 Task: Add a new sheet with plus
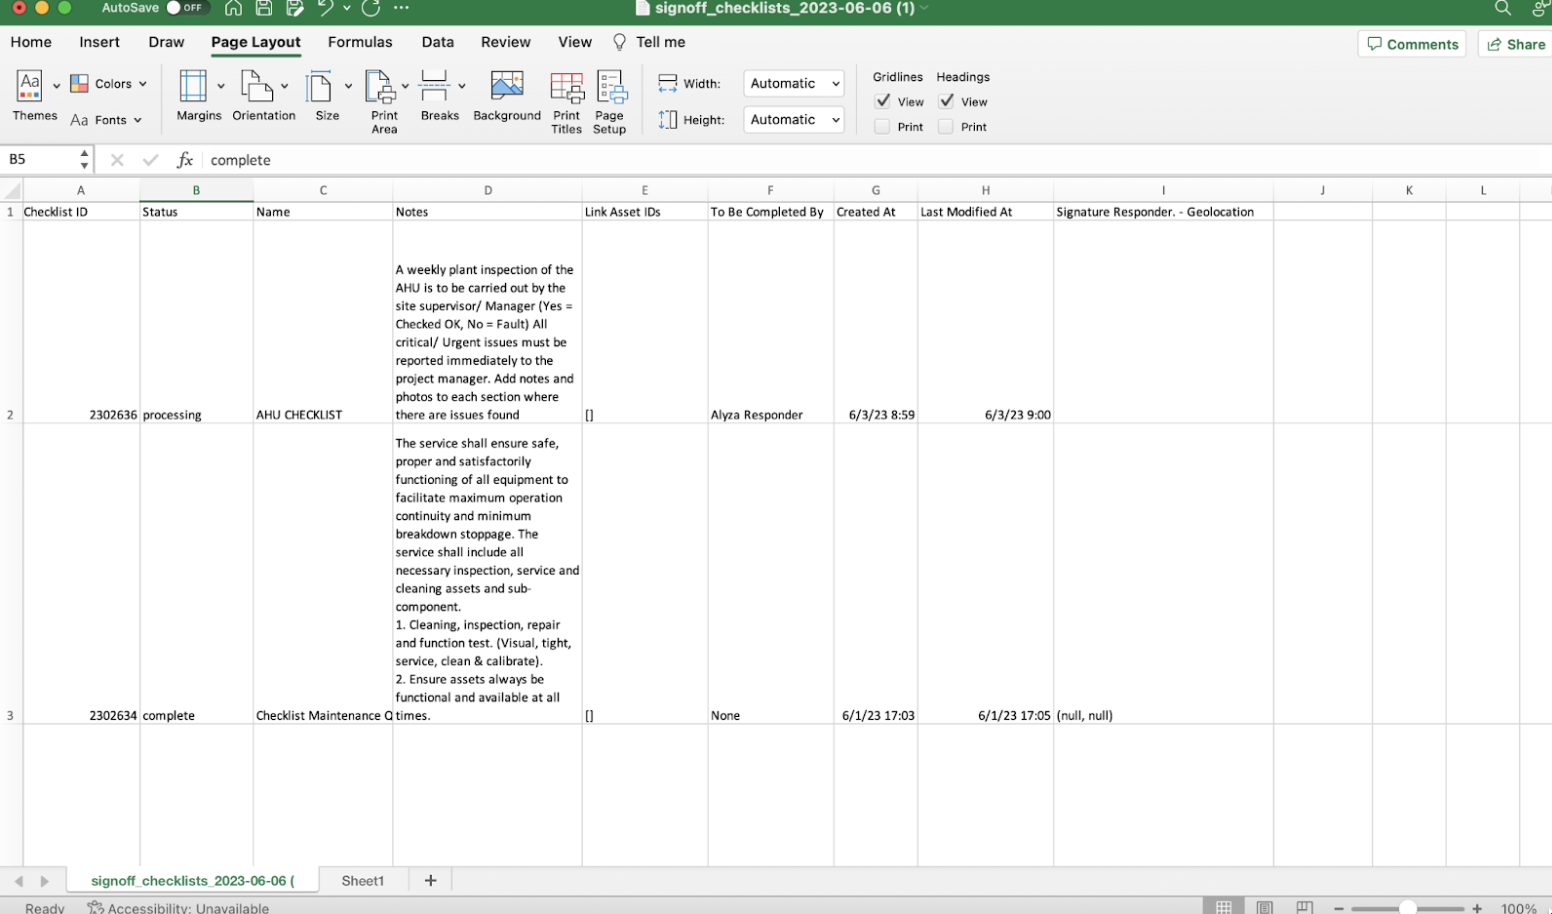coord(431,881)
